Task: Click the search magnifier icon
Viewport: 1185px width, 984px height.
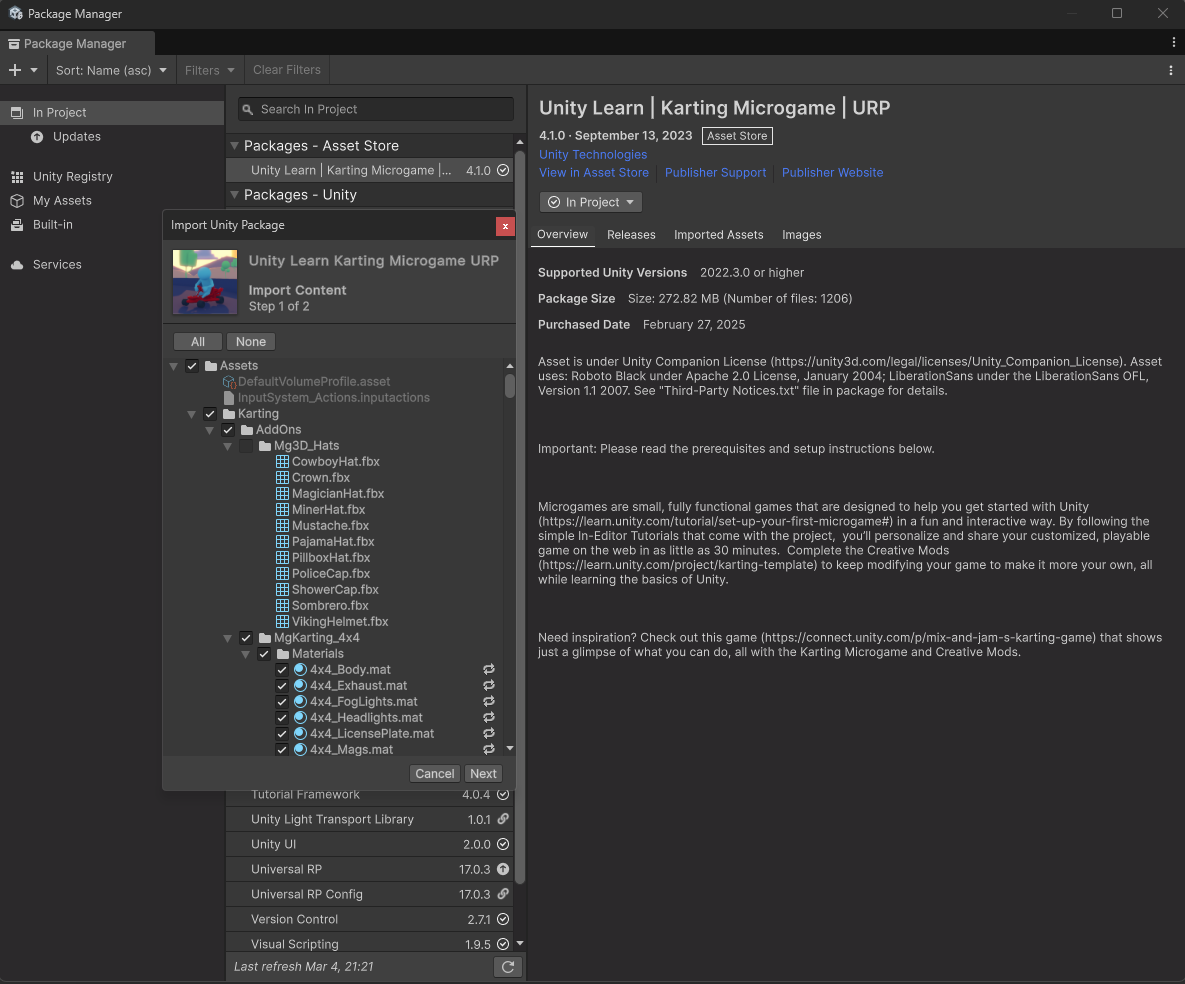Action: pyautogui.click(x=248, y=110)
